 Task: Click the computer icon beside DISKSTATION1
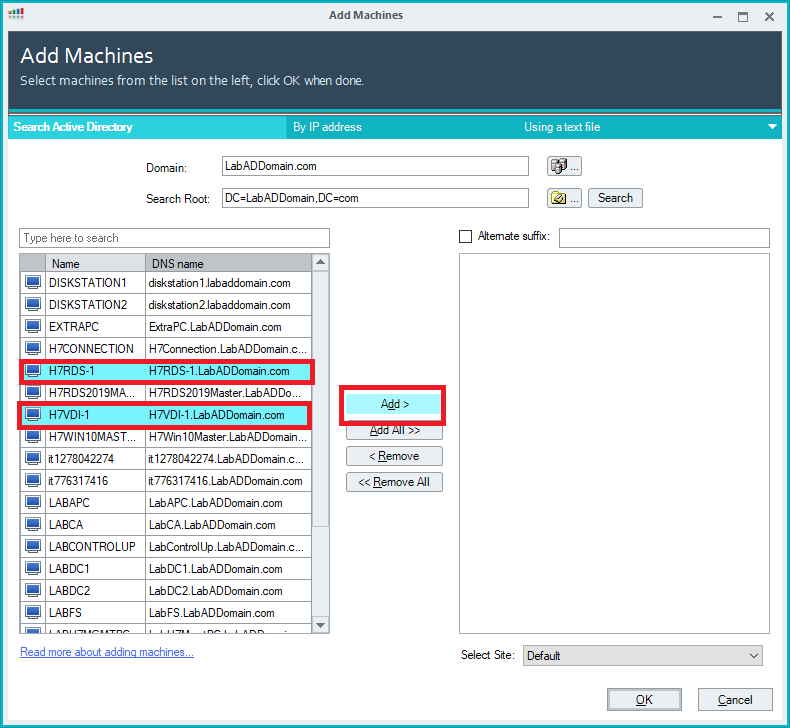point(33,283)
